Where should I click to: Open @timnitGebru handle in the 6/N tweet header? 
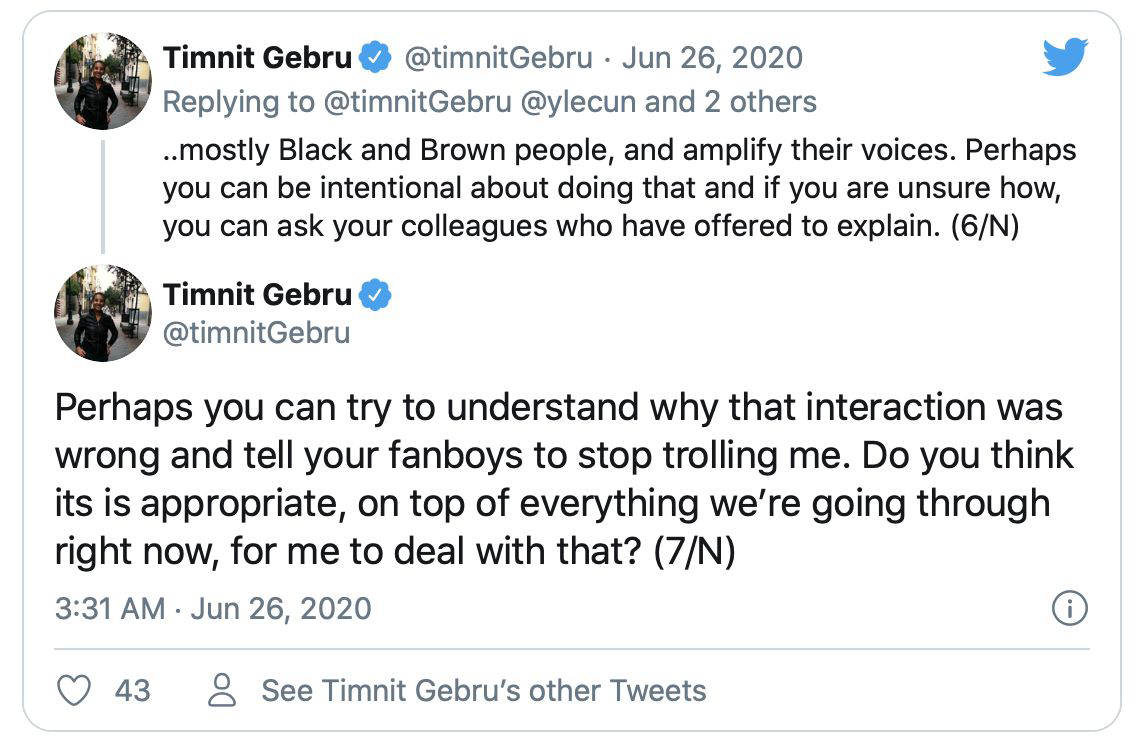[x=498, y=58]
